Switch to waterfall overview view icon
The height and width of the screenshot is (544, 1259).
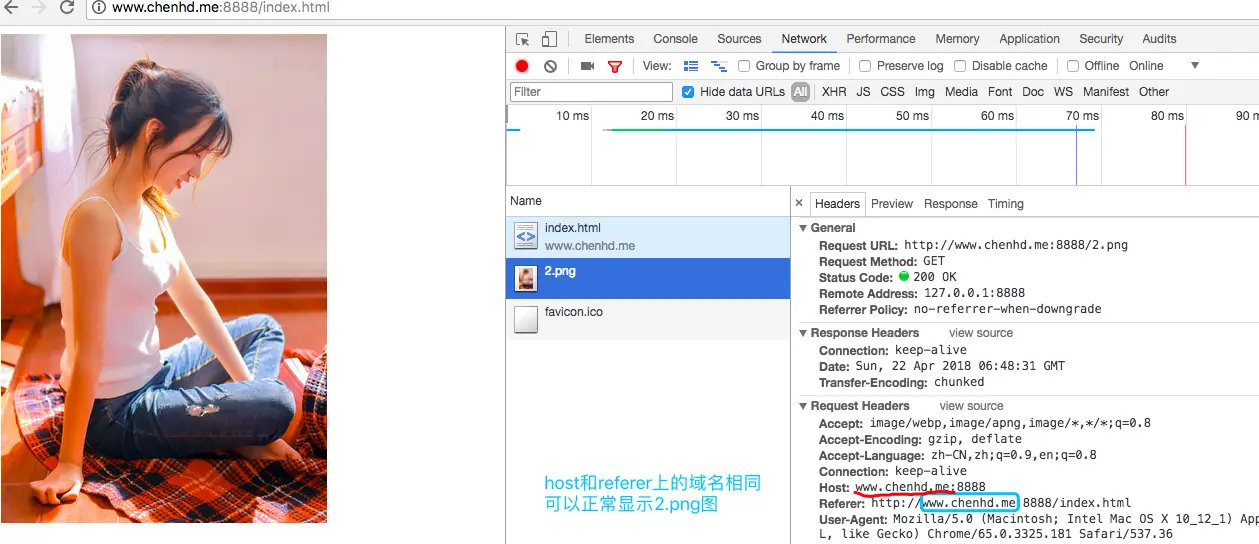pos(718,66)
